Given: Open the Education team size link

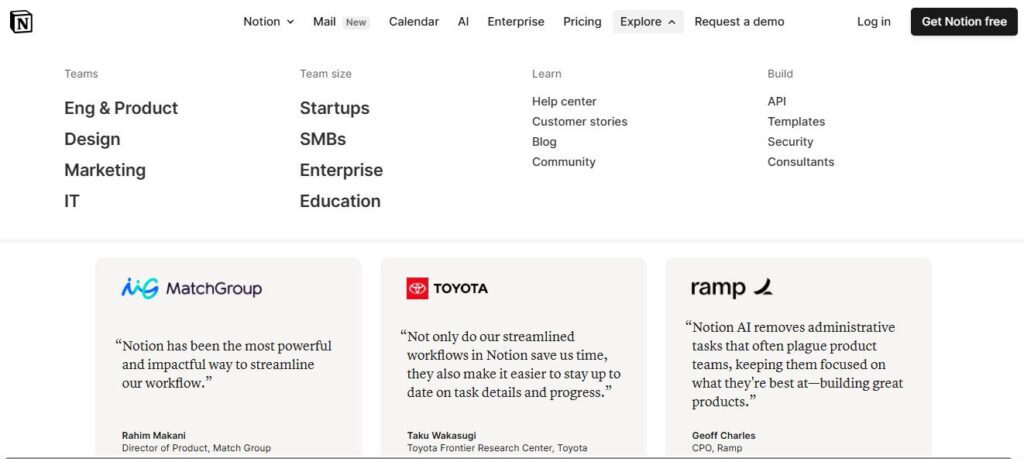Looking at the screenshot, I should point(340,201).
